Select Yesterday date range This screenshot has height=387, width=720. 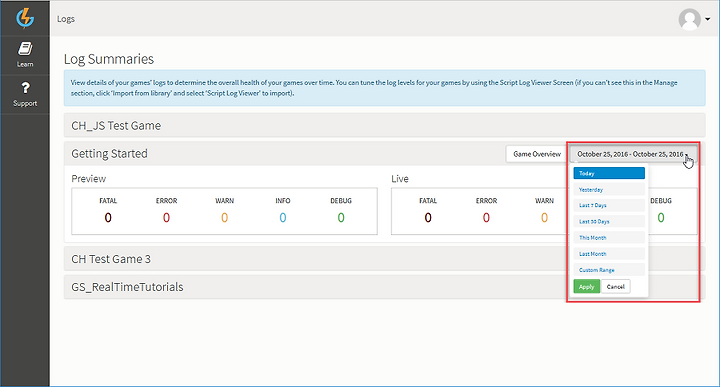609,190
